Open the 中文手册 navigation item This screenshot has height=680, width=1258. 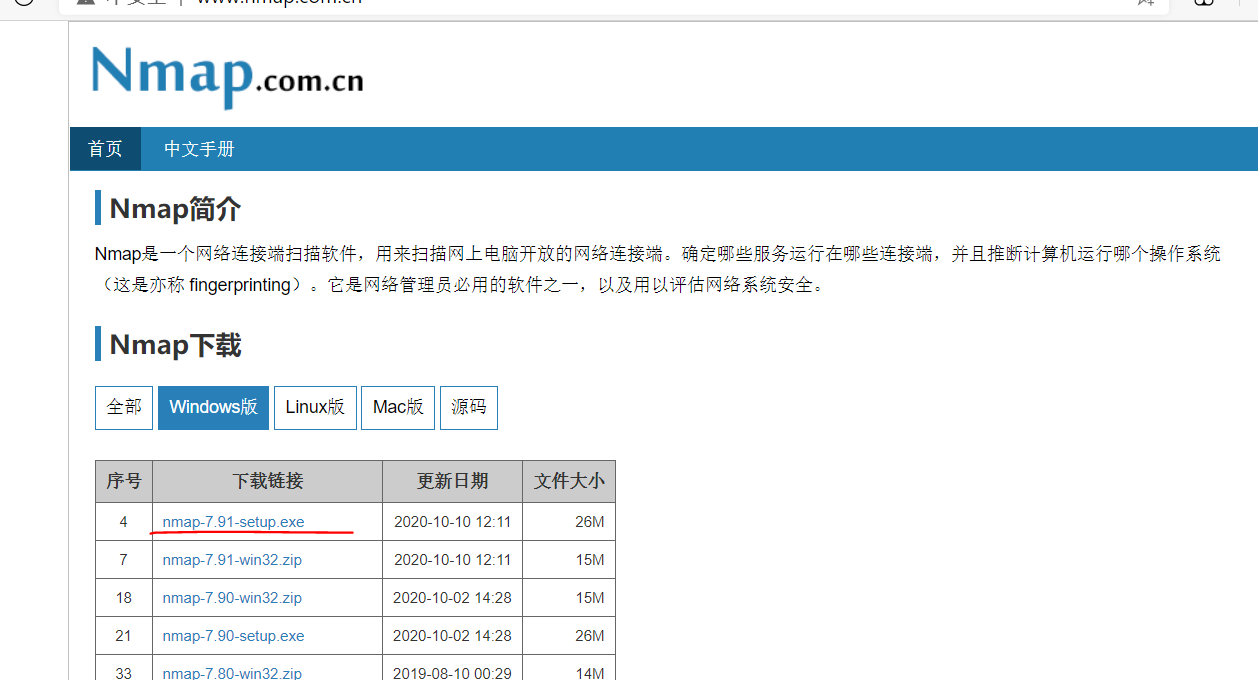pos(199,149)
